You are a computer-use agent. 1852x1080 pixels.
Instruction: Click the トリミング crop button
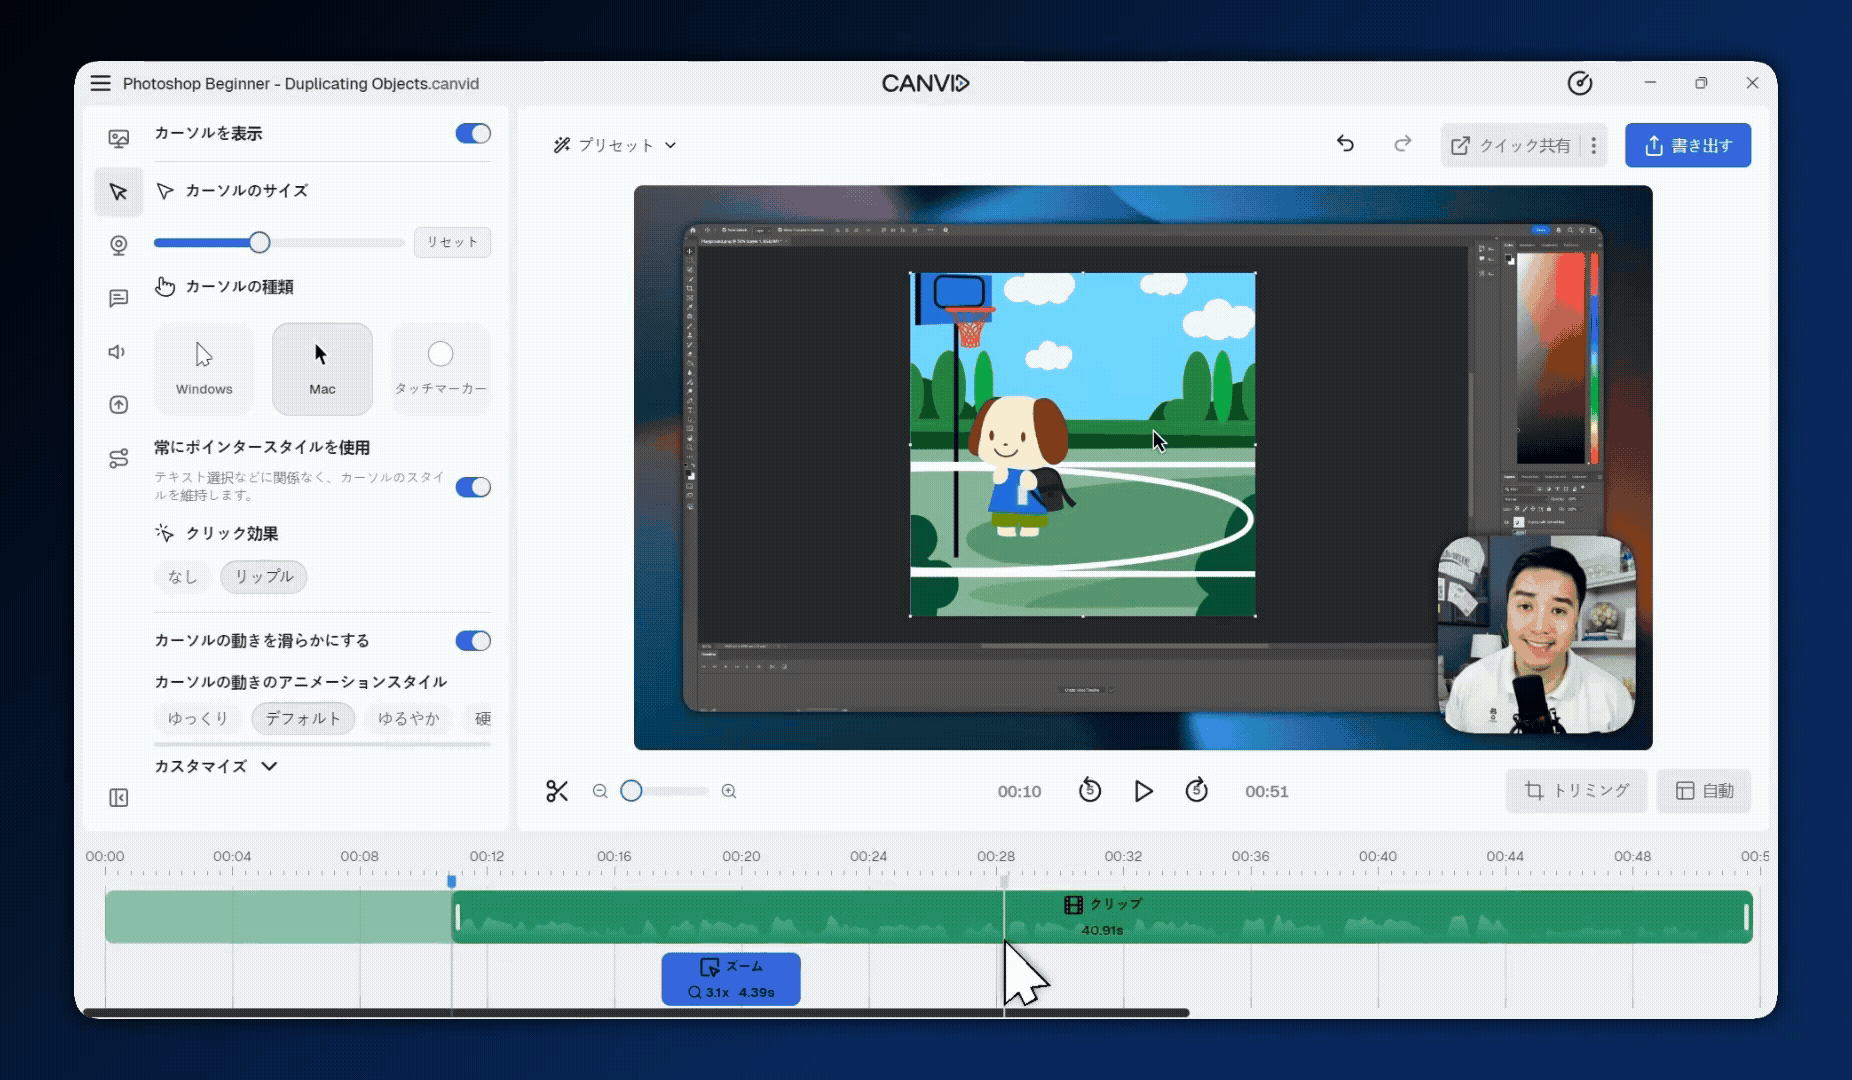(x=1576, y=791)
